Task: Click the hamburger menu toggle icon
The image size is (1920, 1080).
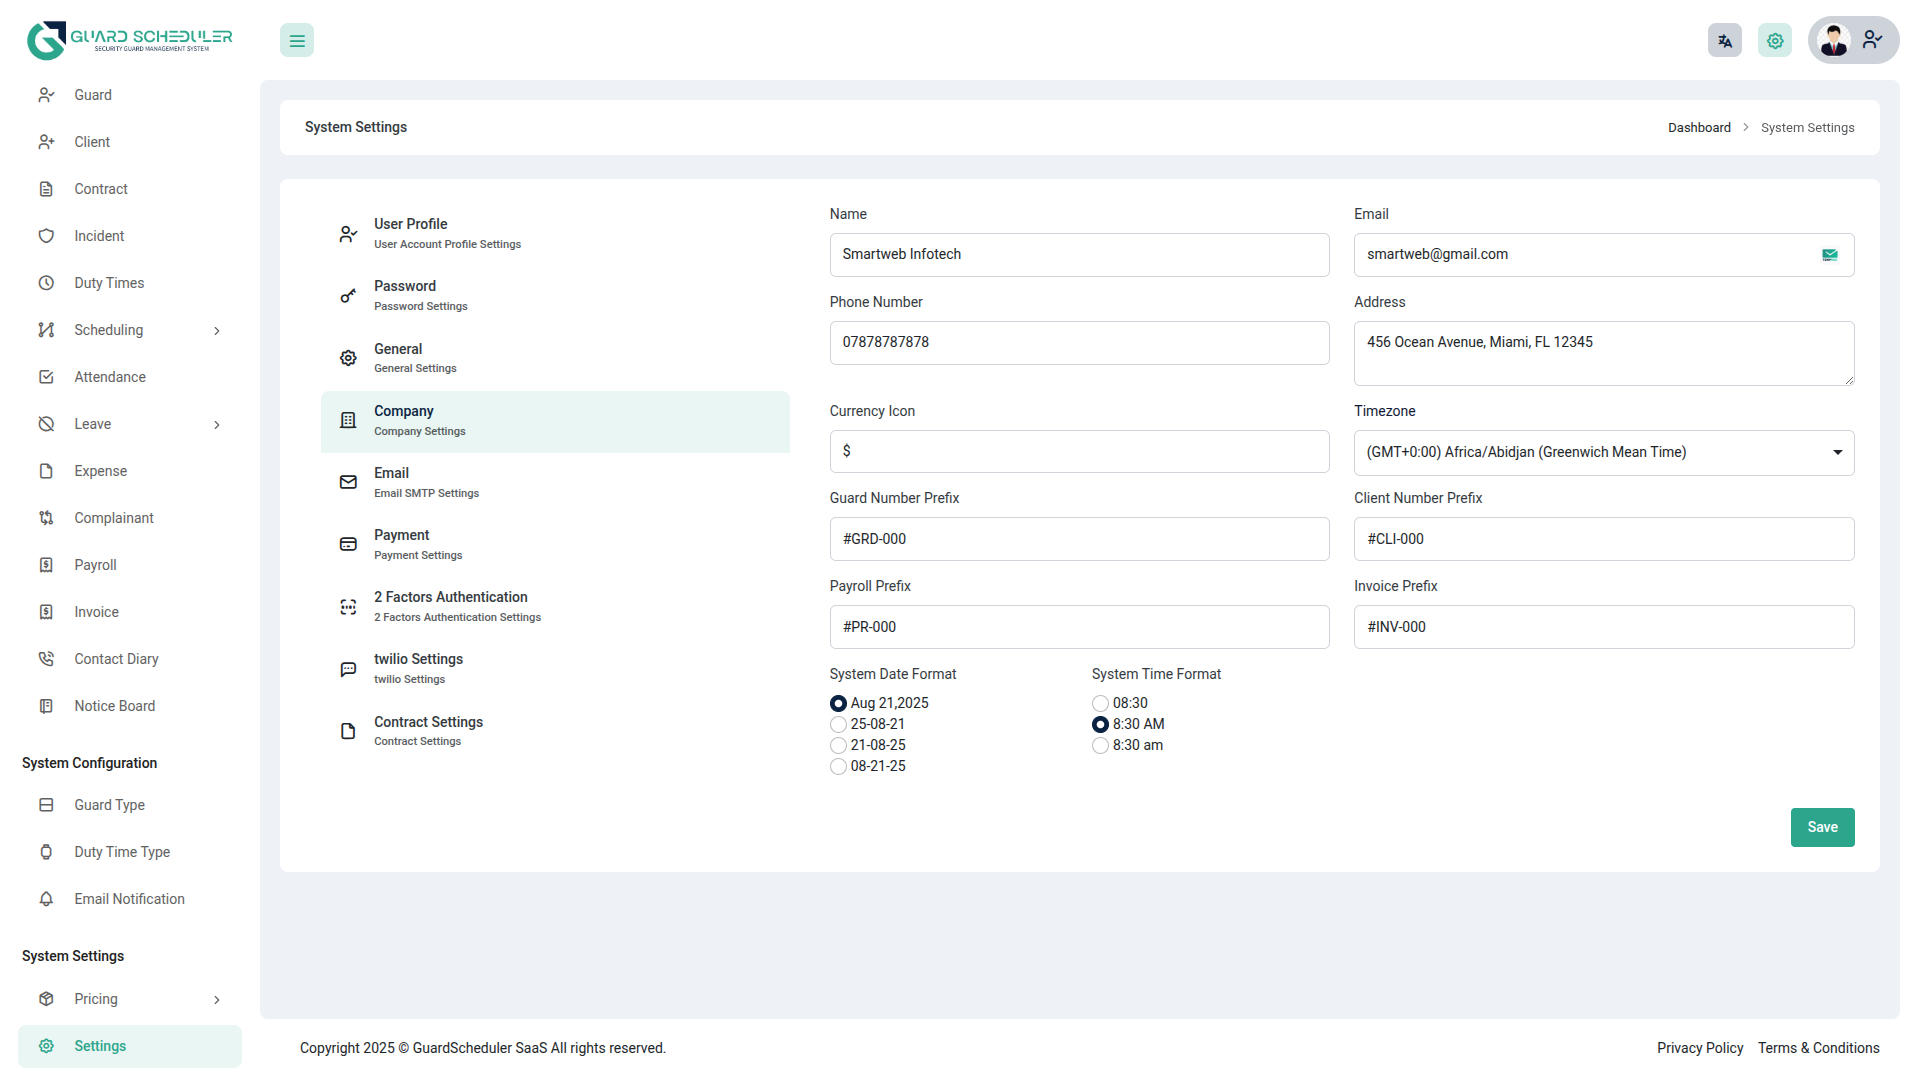Action: 297,41
